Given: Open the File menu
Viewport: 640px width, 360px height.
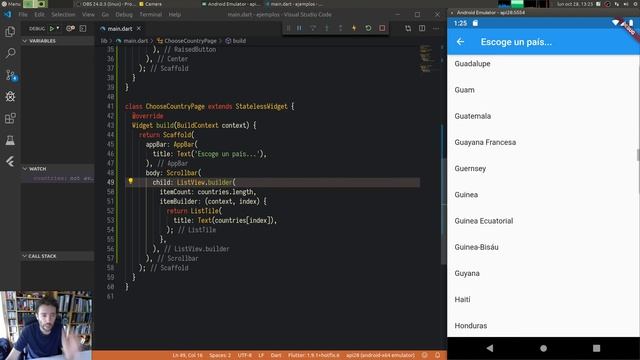Looking at the screenshot, I should pyautogui.click(x=23, y=14).
